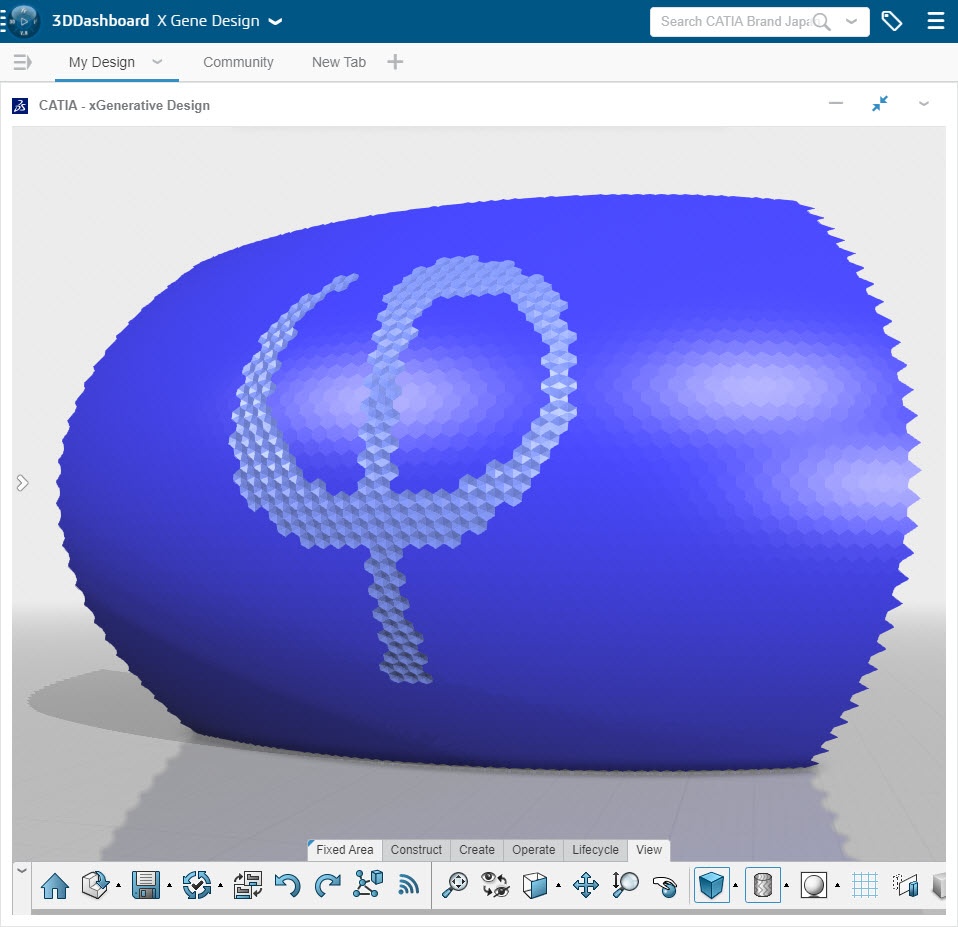The image size is (958, 927).
Task: Open dropdown arrow next to Update icon
Action: pos(220,885)
